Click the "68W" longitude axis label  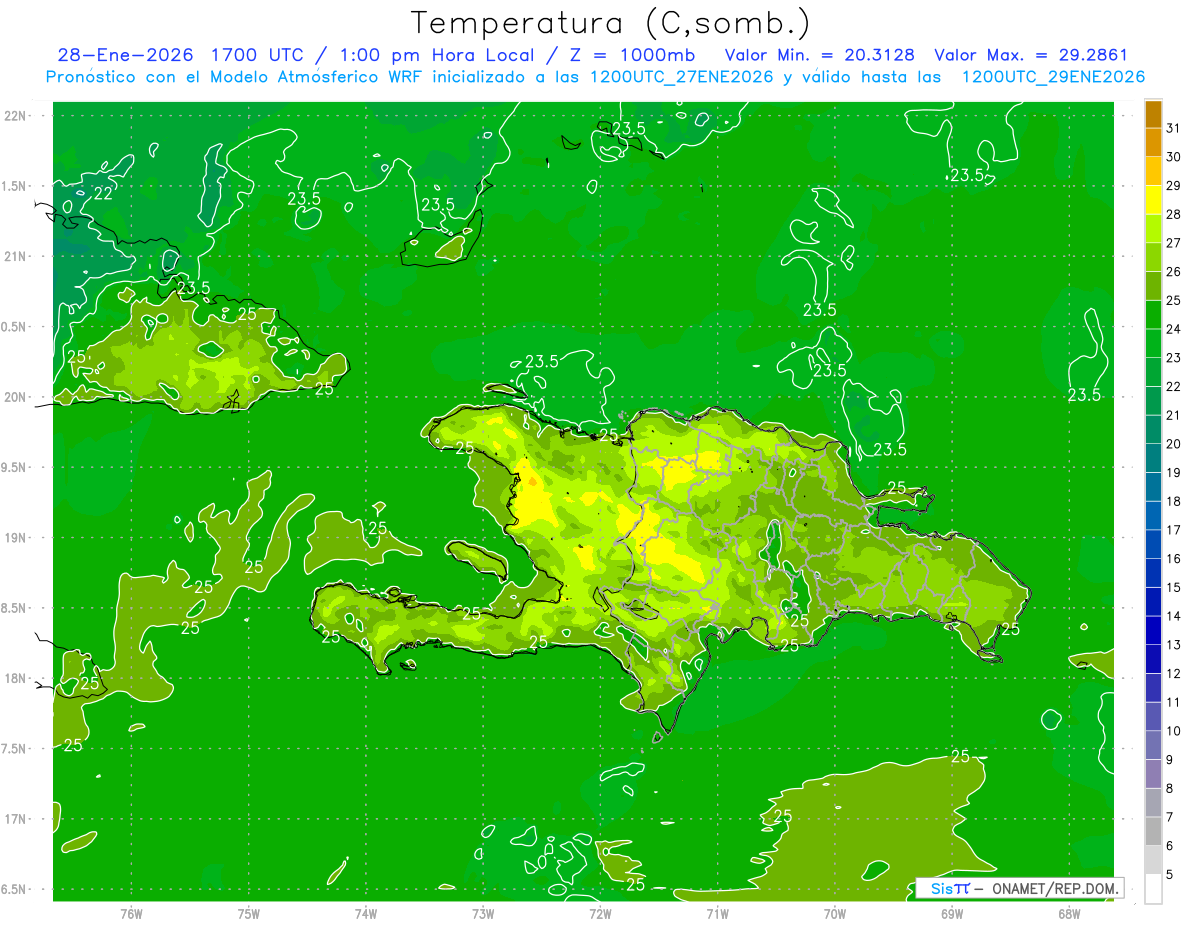(1069, 913)
